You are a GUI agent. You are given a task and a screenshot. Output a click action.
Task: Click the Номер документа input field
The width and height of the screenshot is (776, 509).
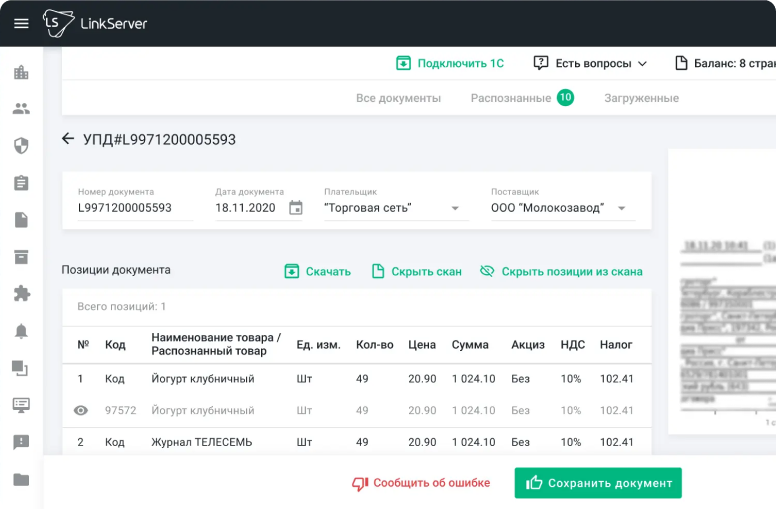[134, 208]
